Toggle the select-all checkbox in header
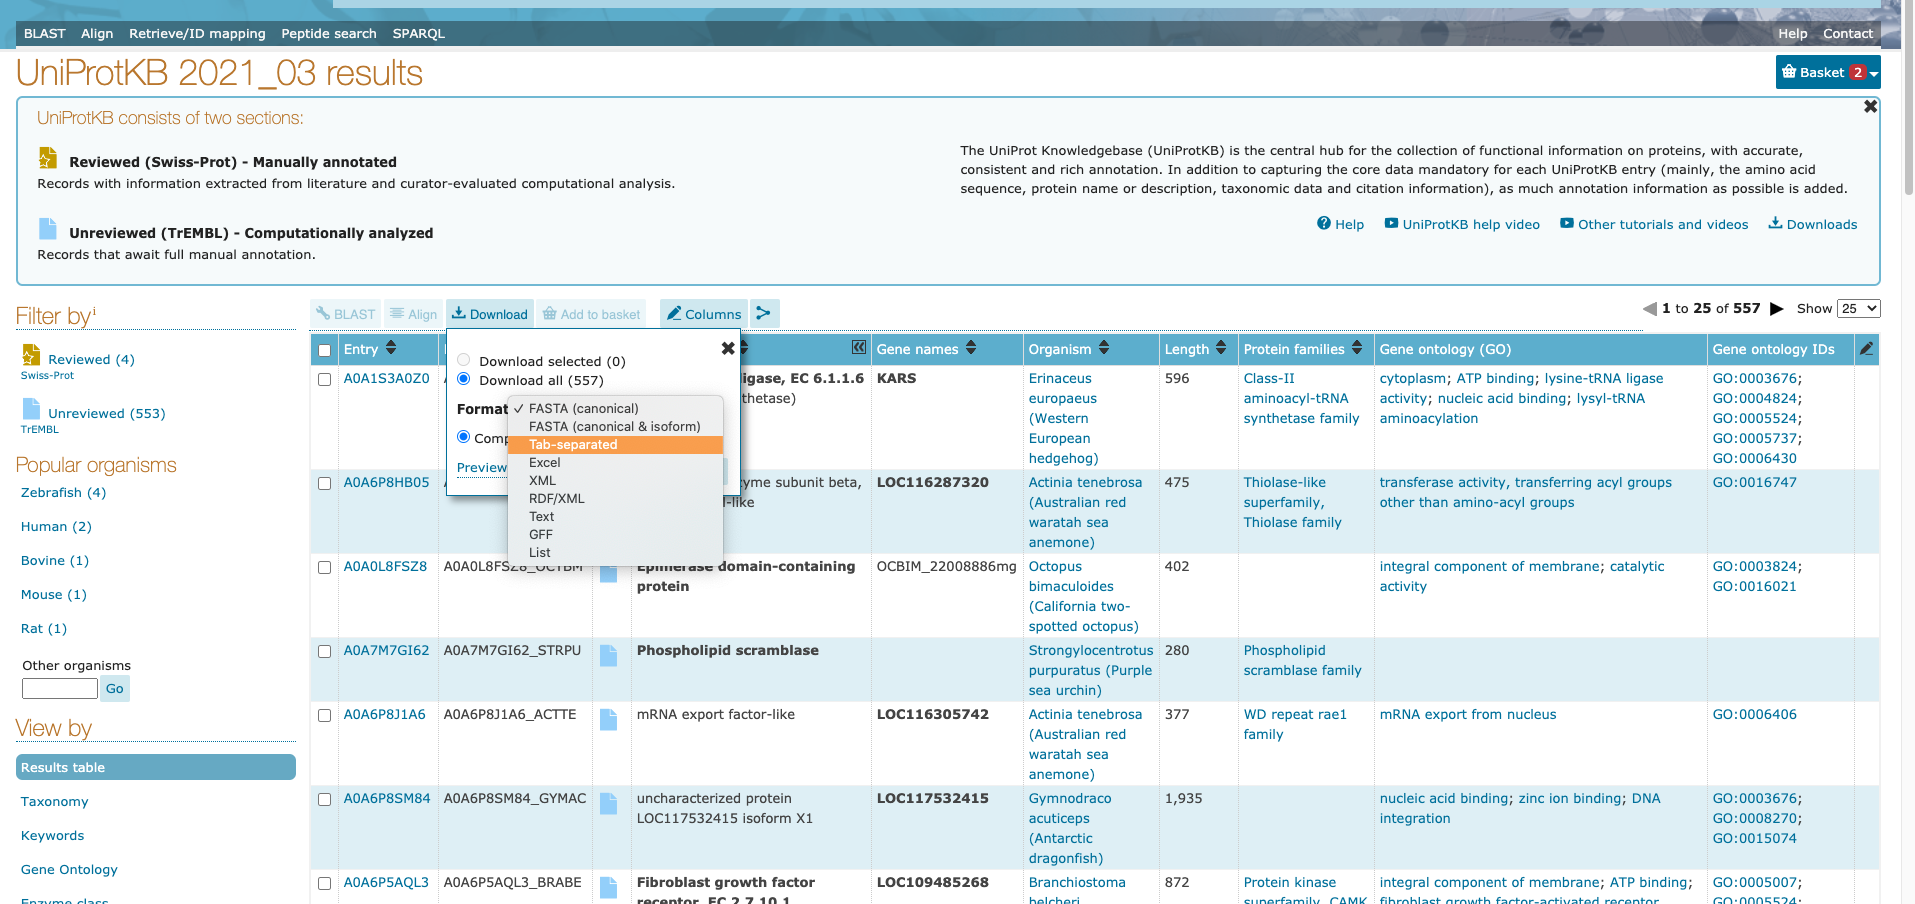 pos(324,350)
